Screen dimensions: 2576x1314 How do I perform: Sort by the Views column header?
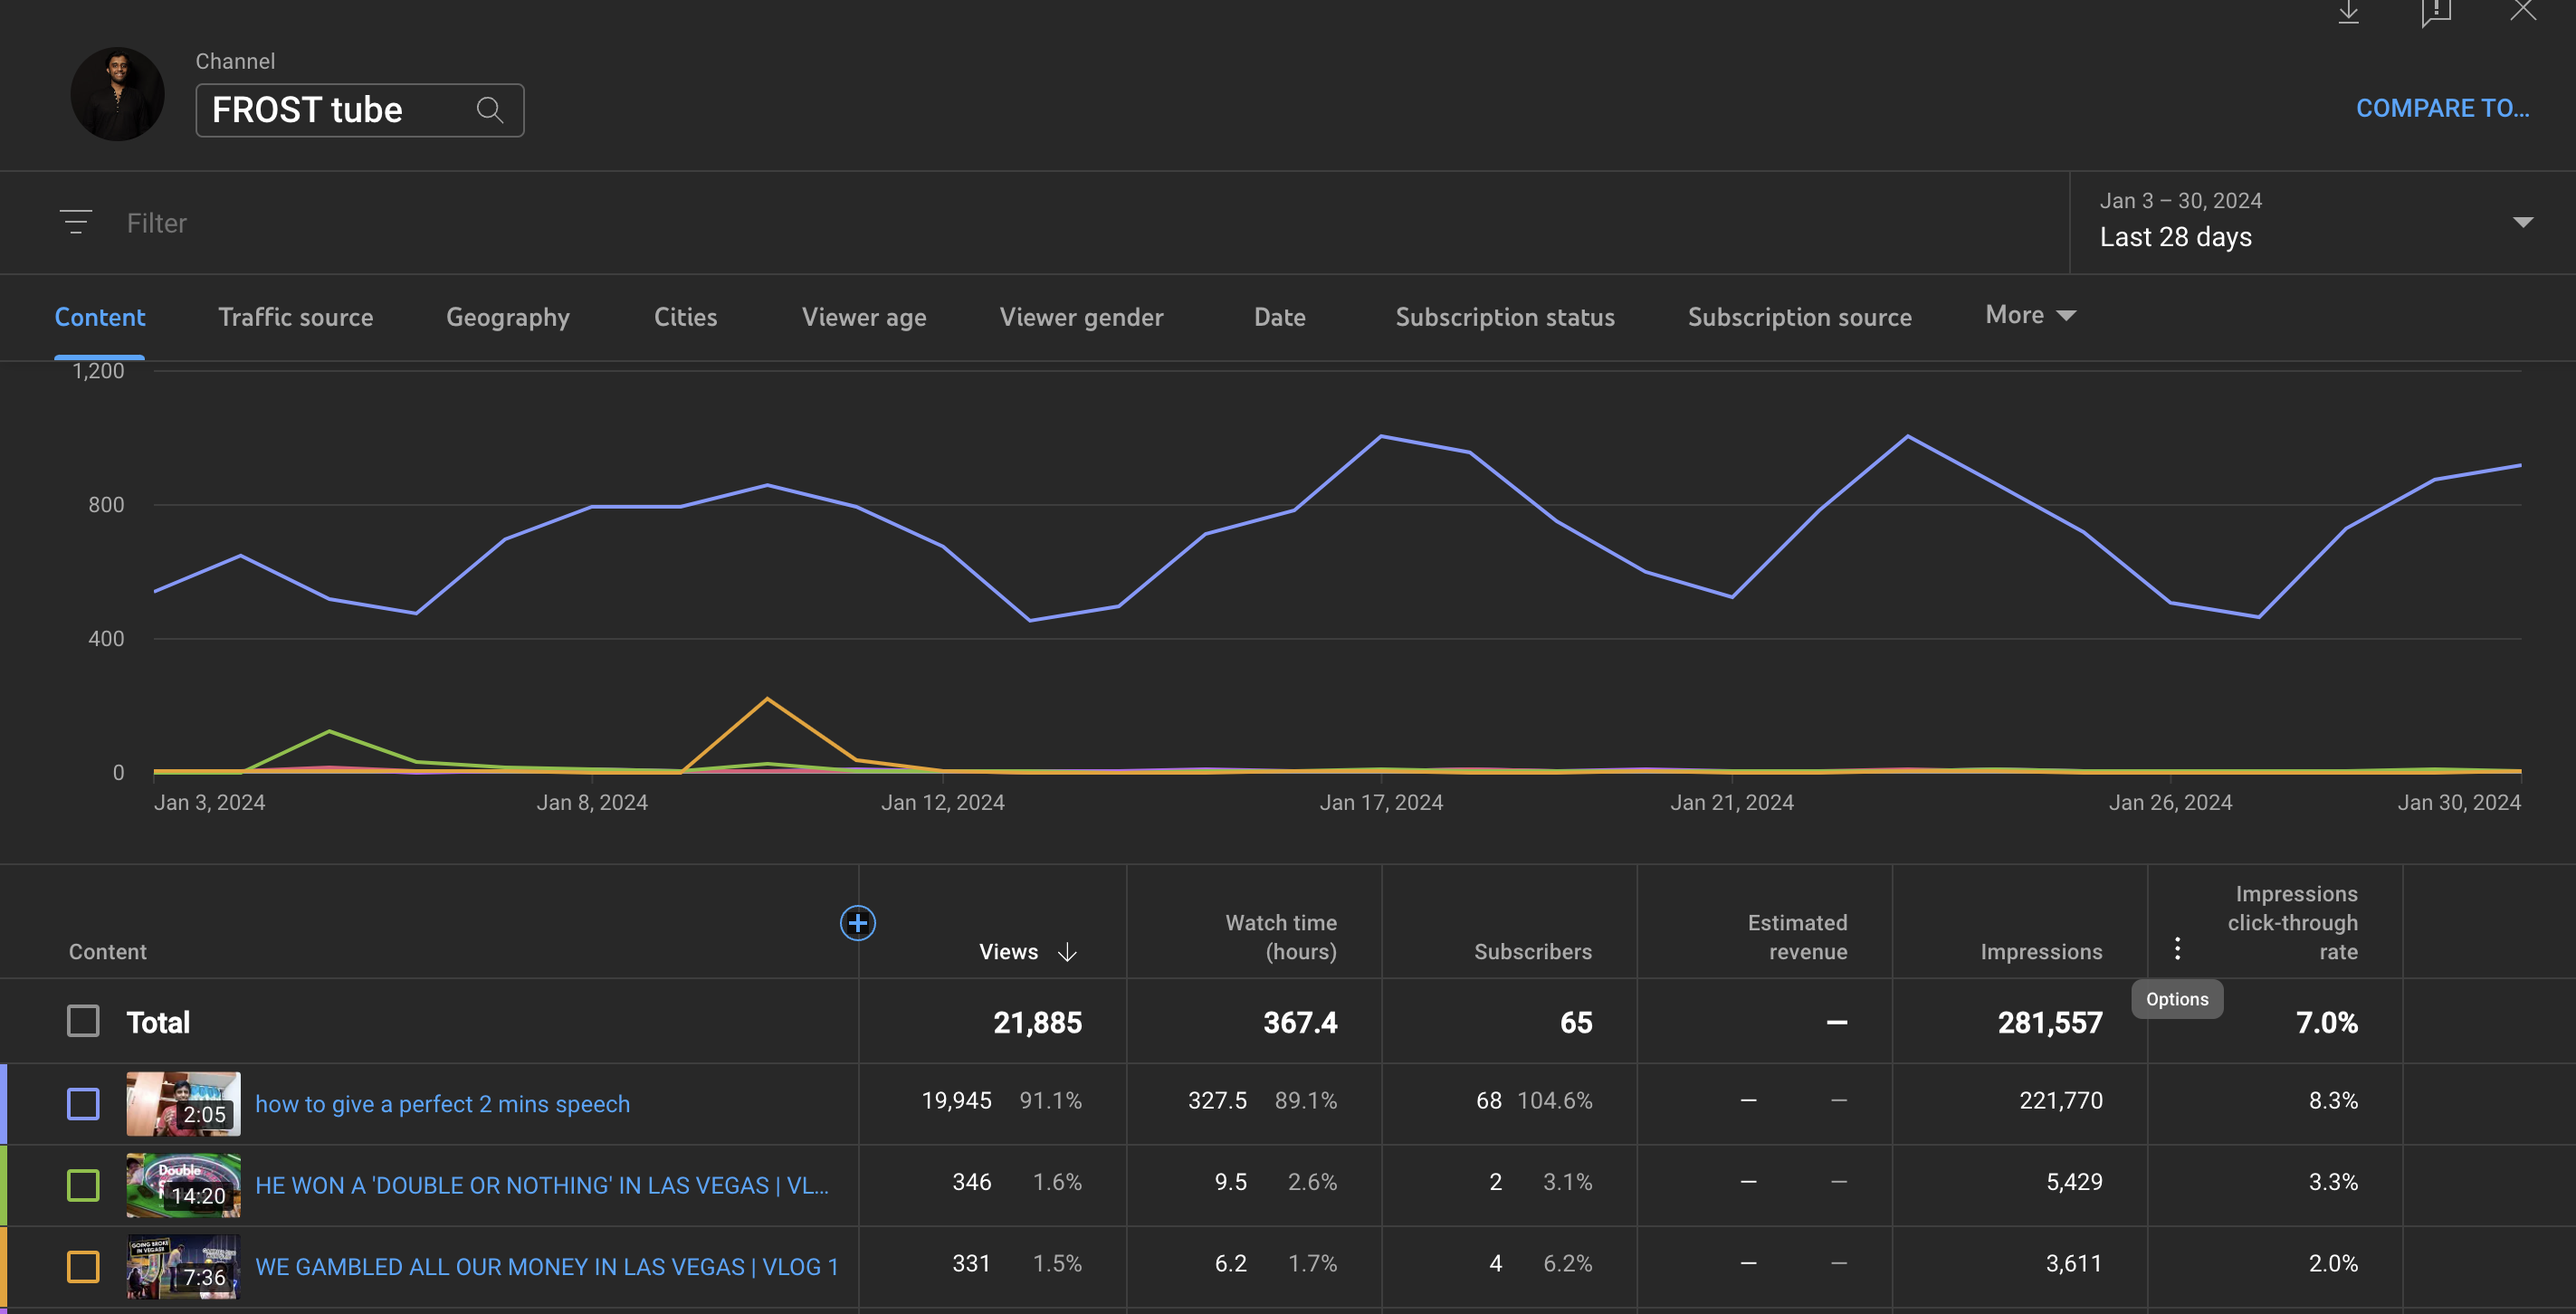pos(1008,952)
